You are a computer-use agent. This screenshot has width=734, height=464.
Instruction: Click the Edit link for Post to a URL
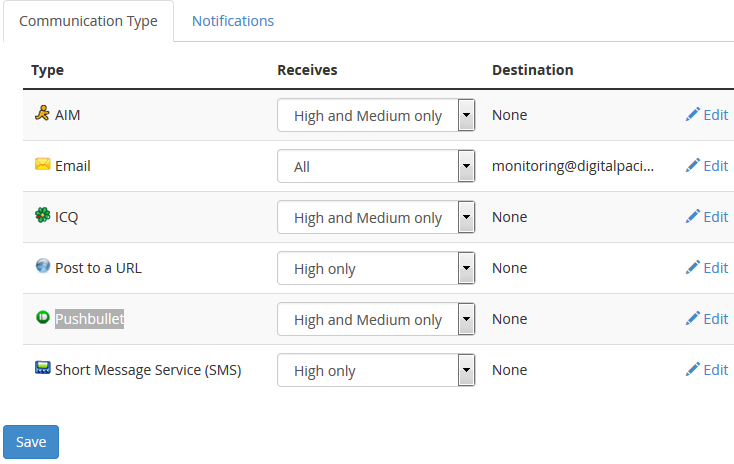click(x=716, y=268)
